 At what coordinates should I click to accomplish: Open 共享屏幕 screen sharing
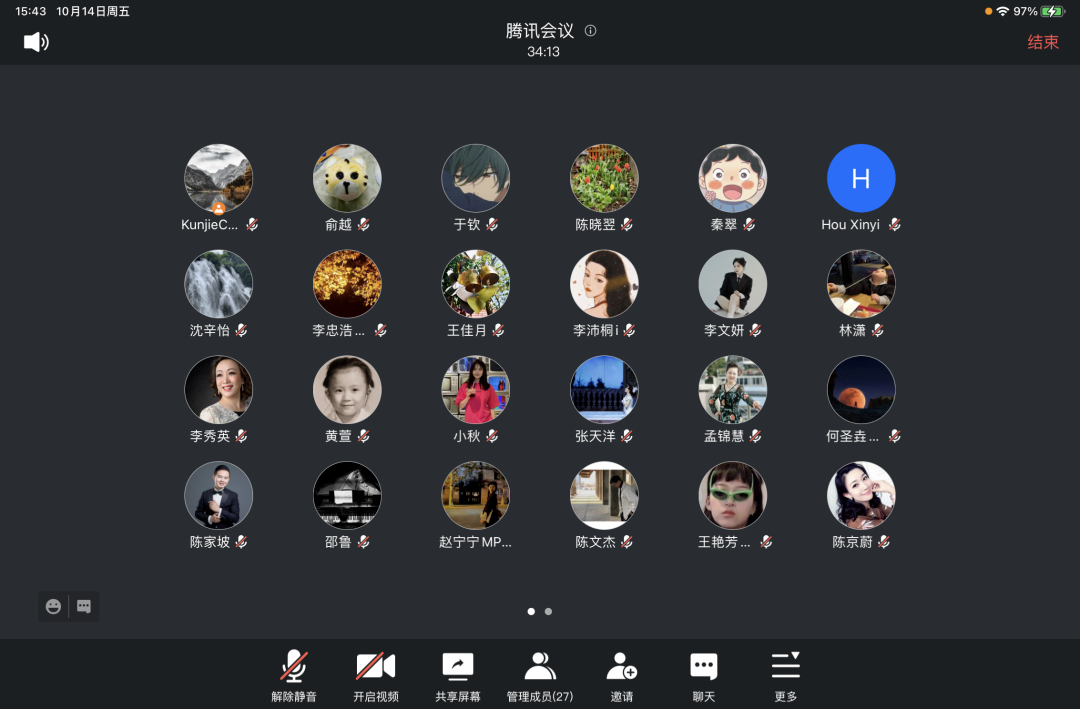[x=457, y=675]
